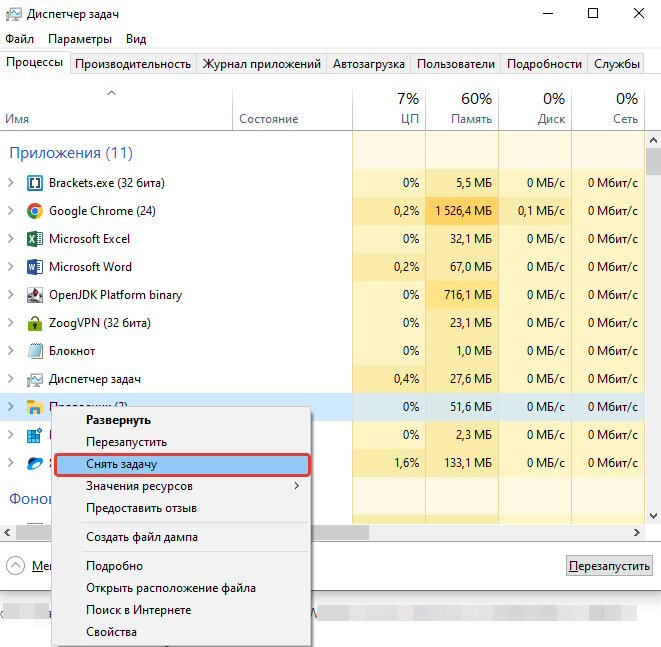Click the Диспетчер задач row icon
The height and width of the screenshot is (647, 661).
[35, 379]
